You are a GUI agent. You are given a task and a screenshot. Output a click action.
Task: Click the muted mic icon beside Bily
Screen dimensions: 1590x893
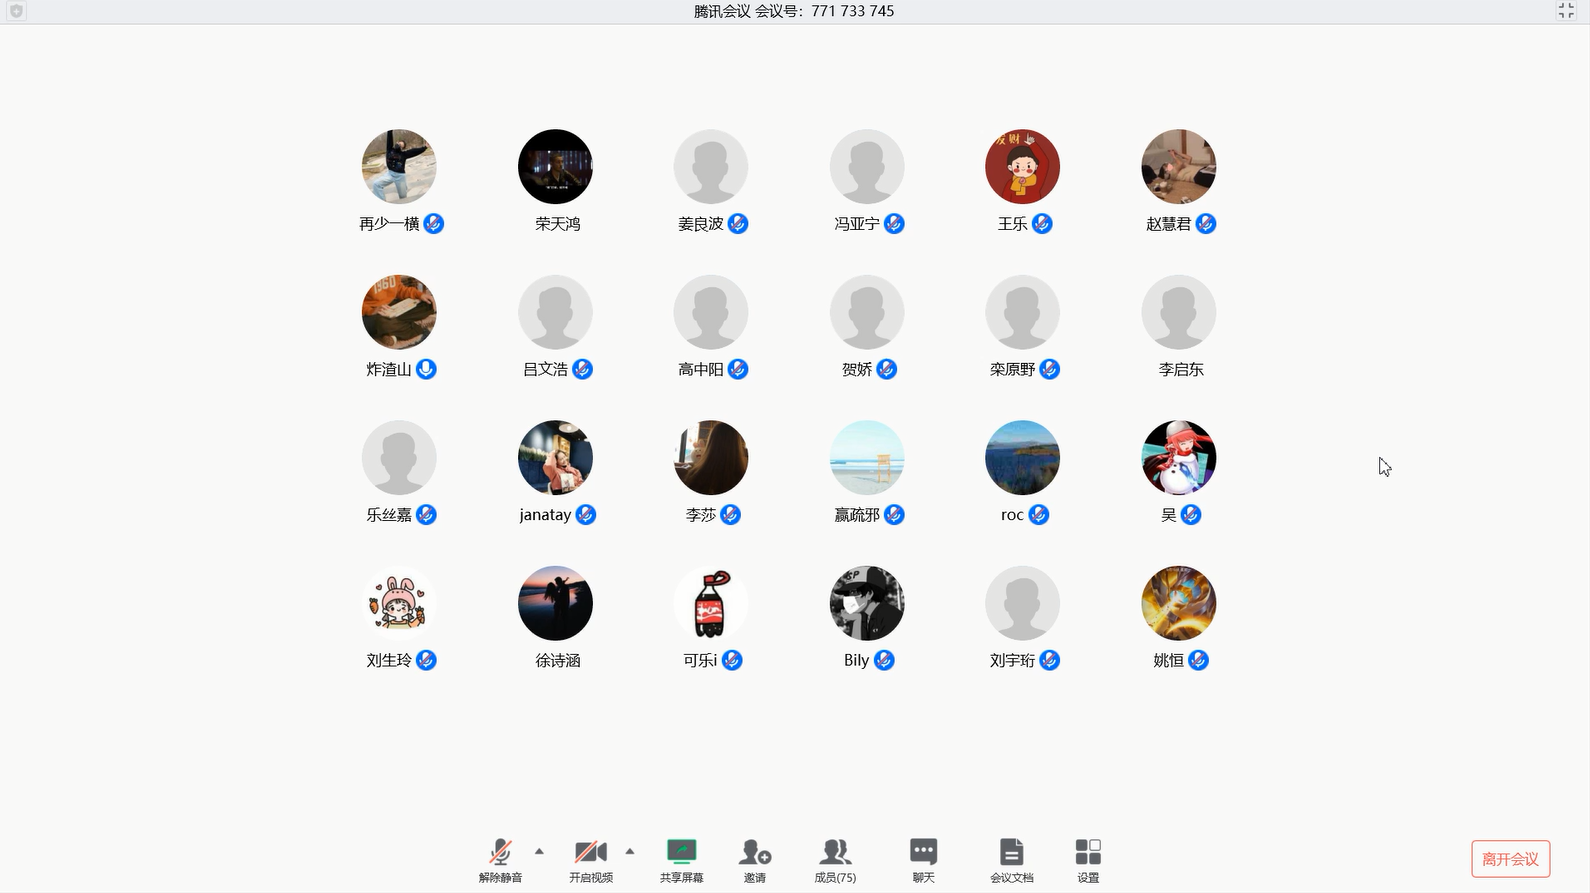pos(884,660)
